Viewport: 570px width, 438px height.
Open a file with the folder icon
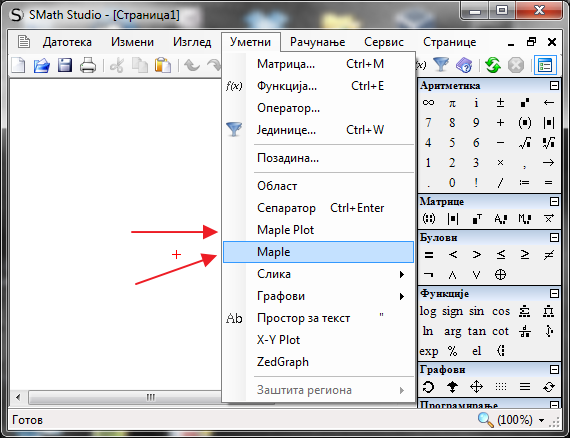[41, 65]
